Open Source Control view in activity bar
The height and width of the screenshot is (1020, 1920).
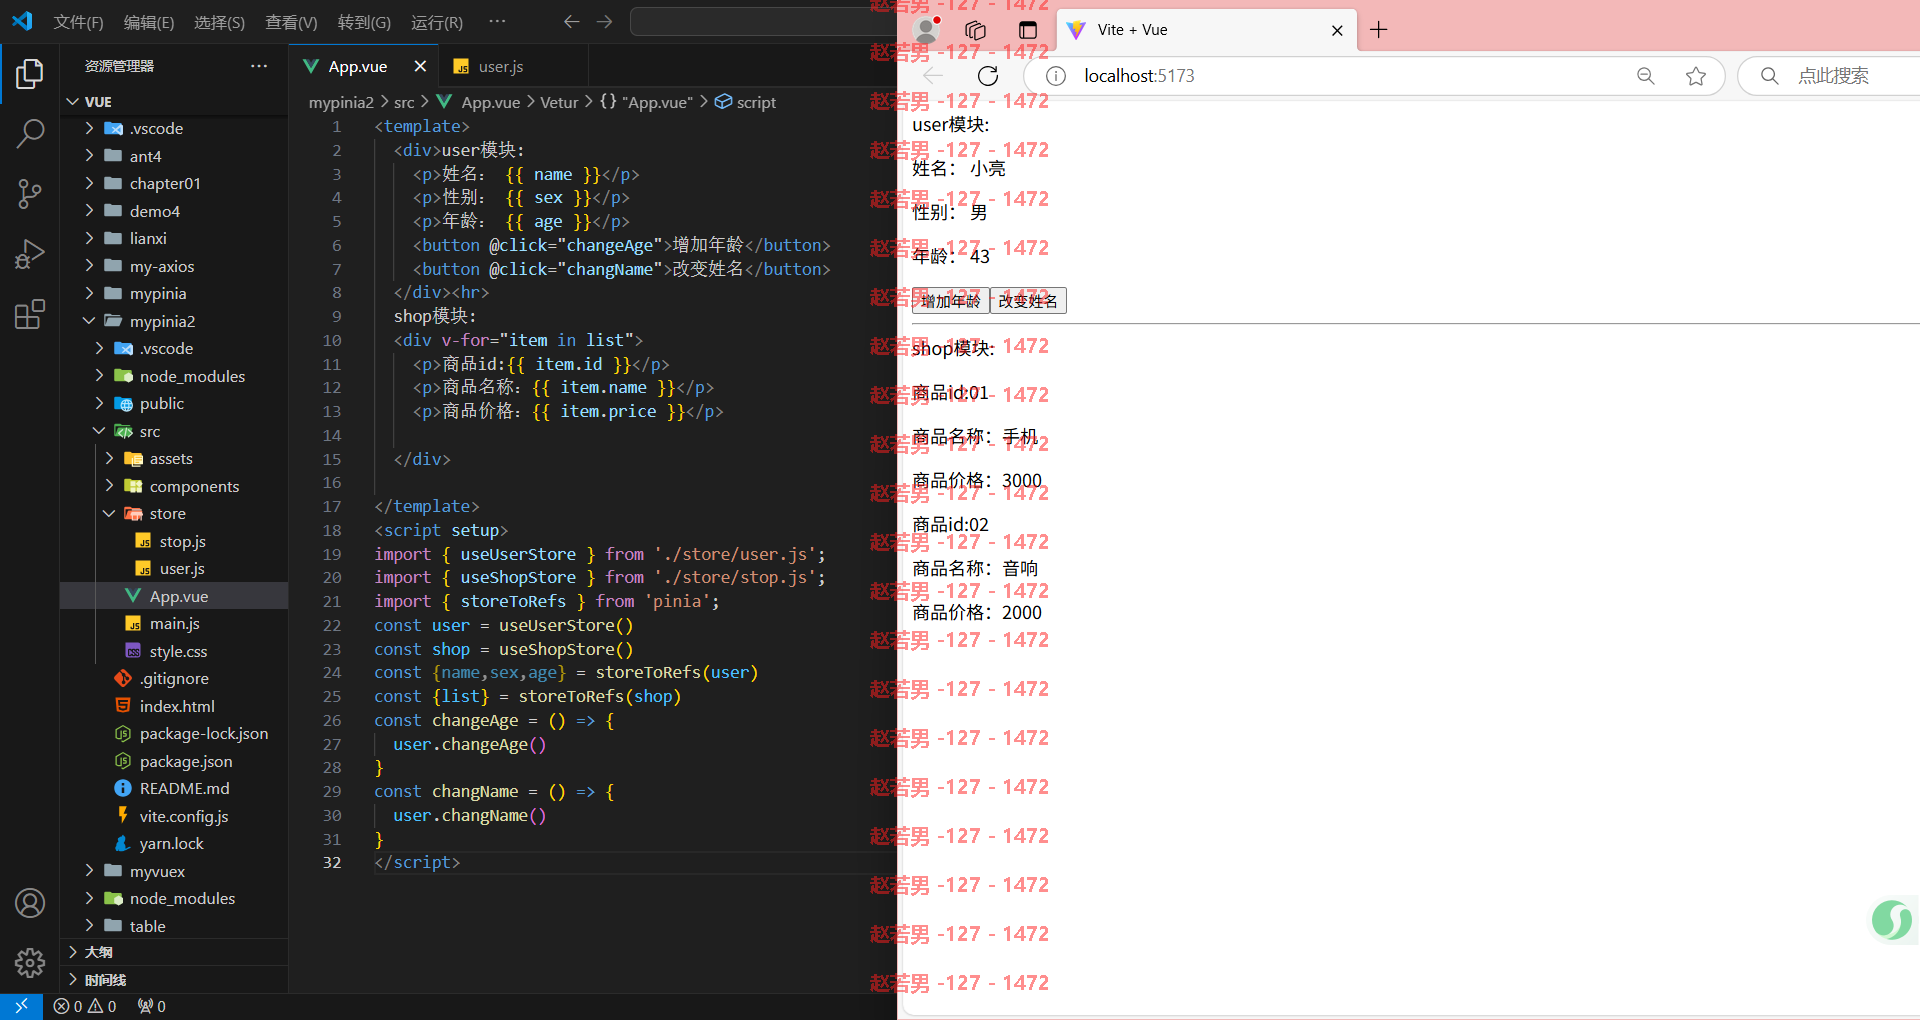[30, 194]
